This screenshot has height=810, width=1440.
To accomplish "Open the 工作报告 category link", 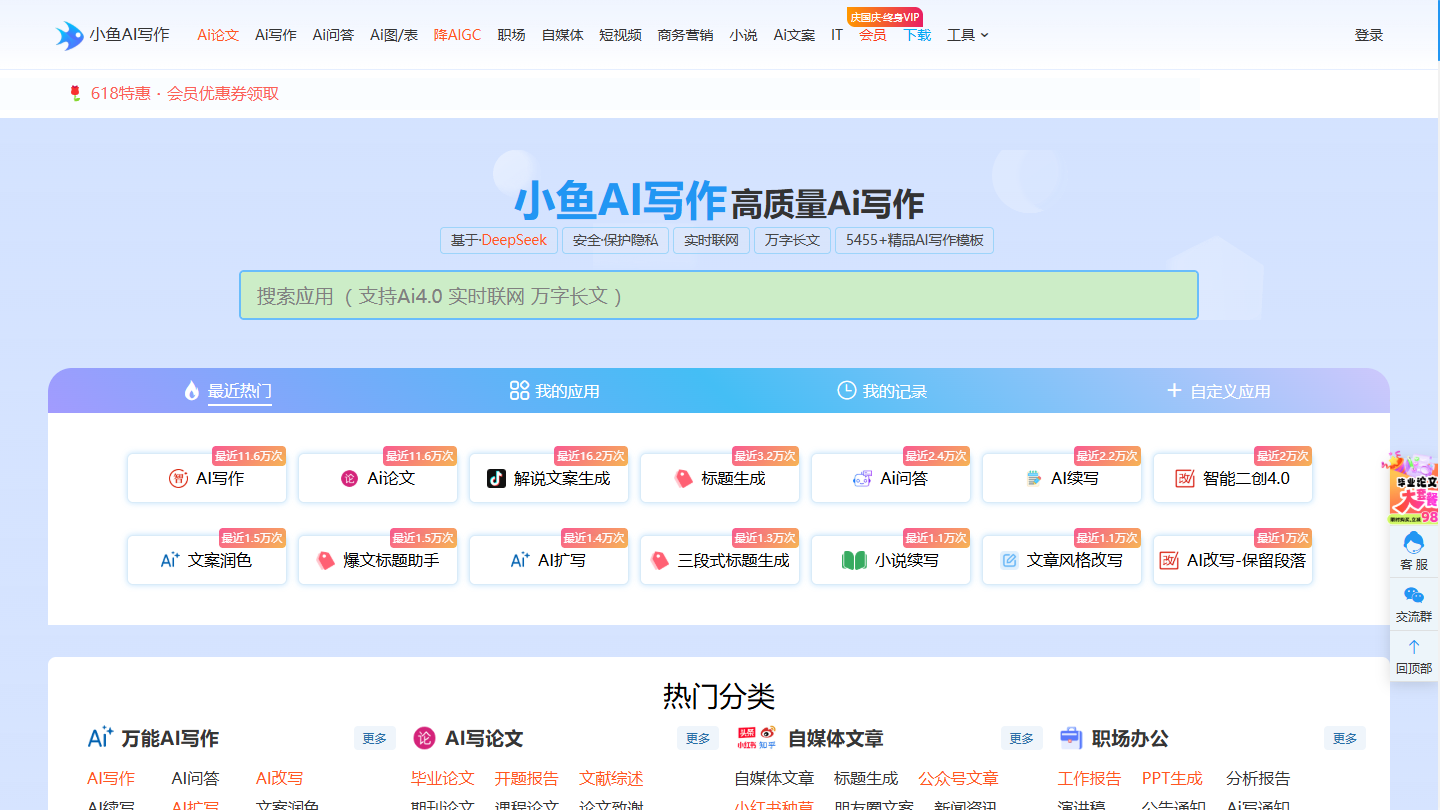I will tap(1089, 778).
